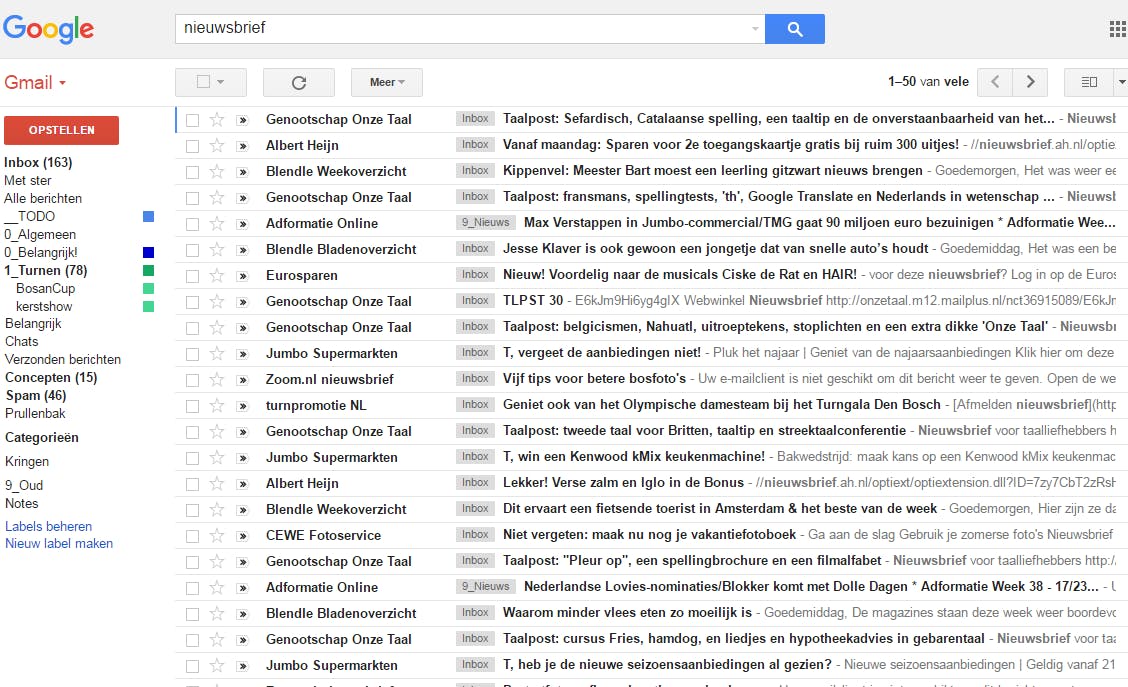Star the turnpromotie NL email
The image size is (1128, 687).
pyautogui.click(x=217, y=406)
